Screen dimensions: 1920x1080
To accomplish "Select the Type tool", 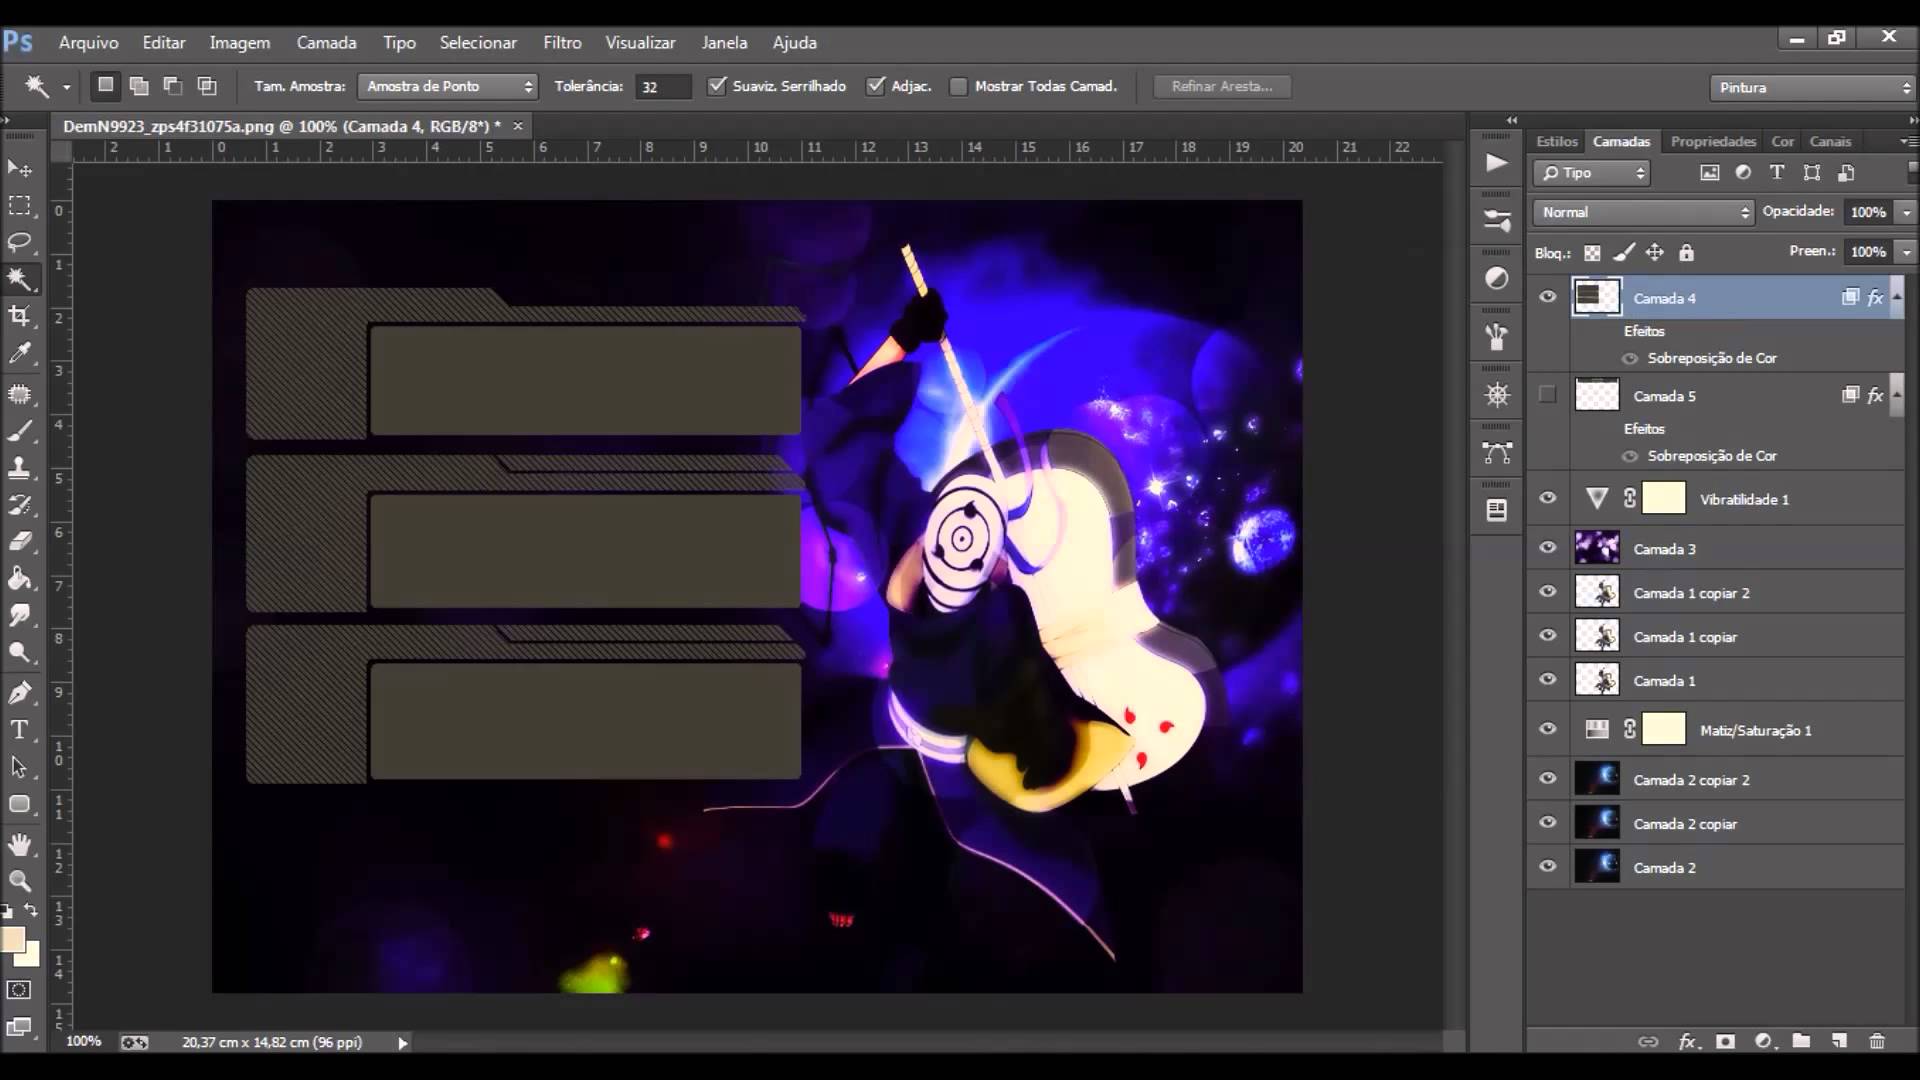I will point(20,729).
